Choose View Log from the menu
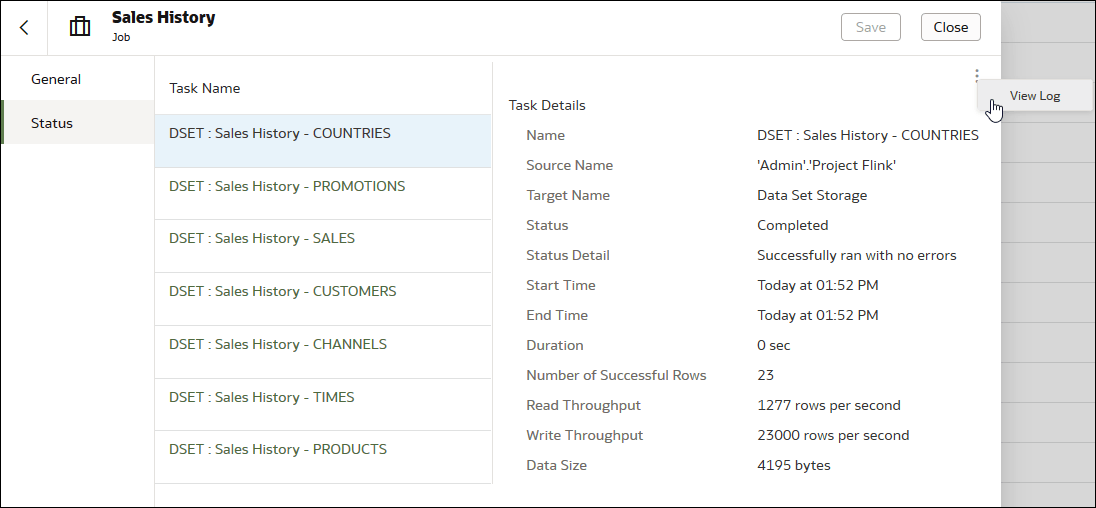This screenshot has width=1096, height=508. (1034, 96)
